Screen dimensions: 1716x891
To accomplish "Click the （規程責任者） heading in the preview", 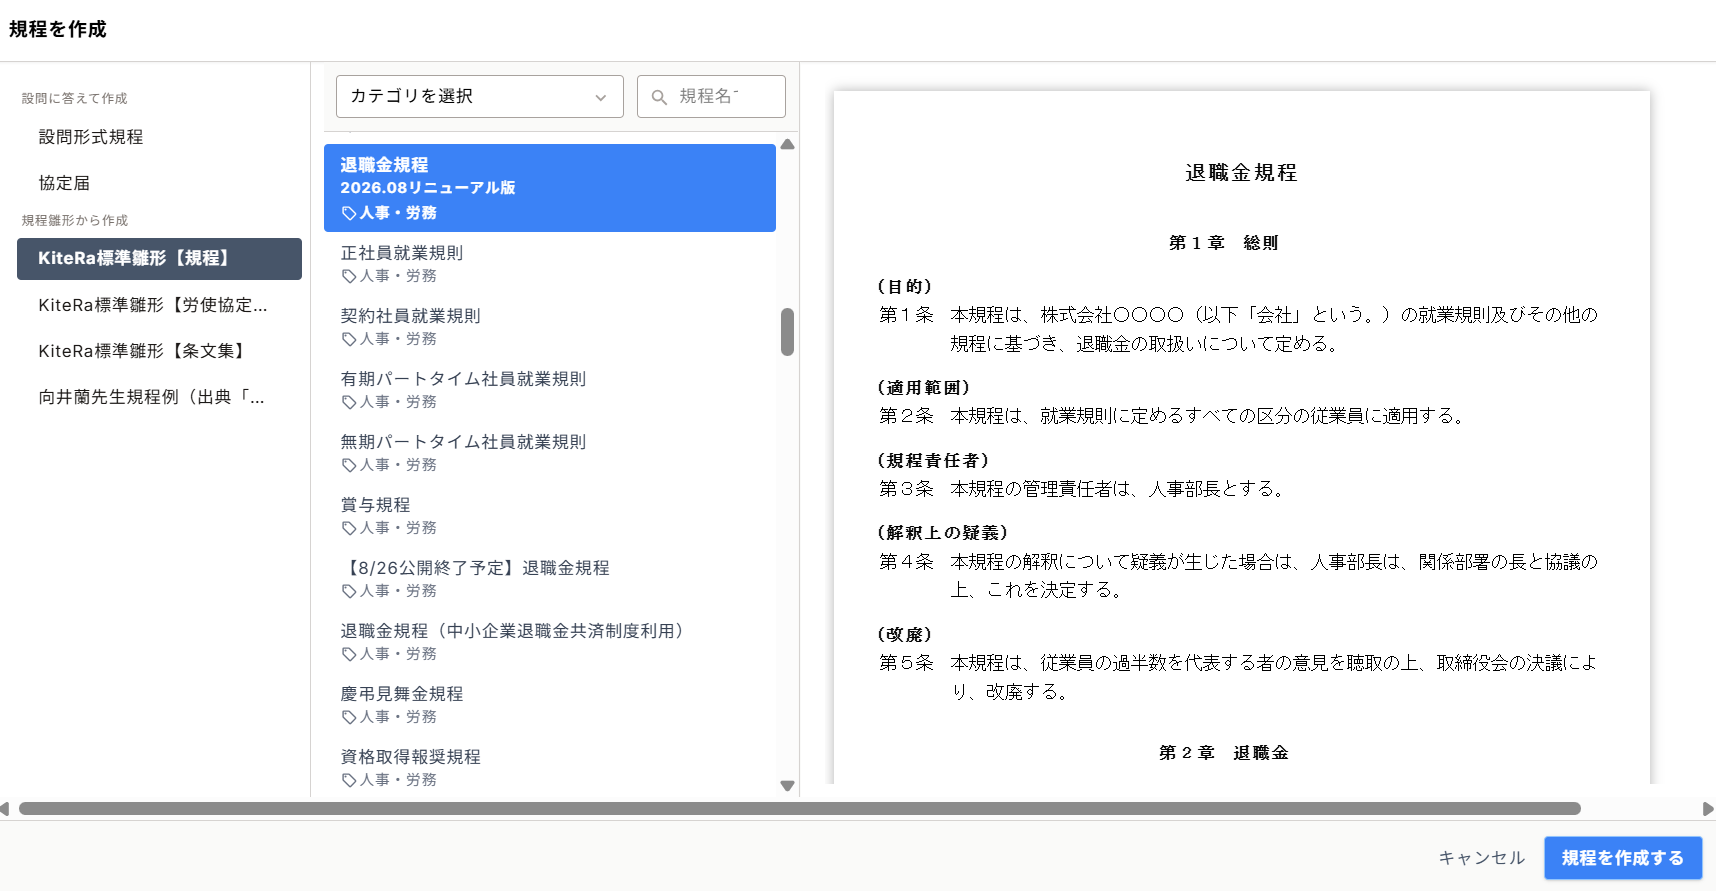I will coord(933,461).
